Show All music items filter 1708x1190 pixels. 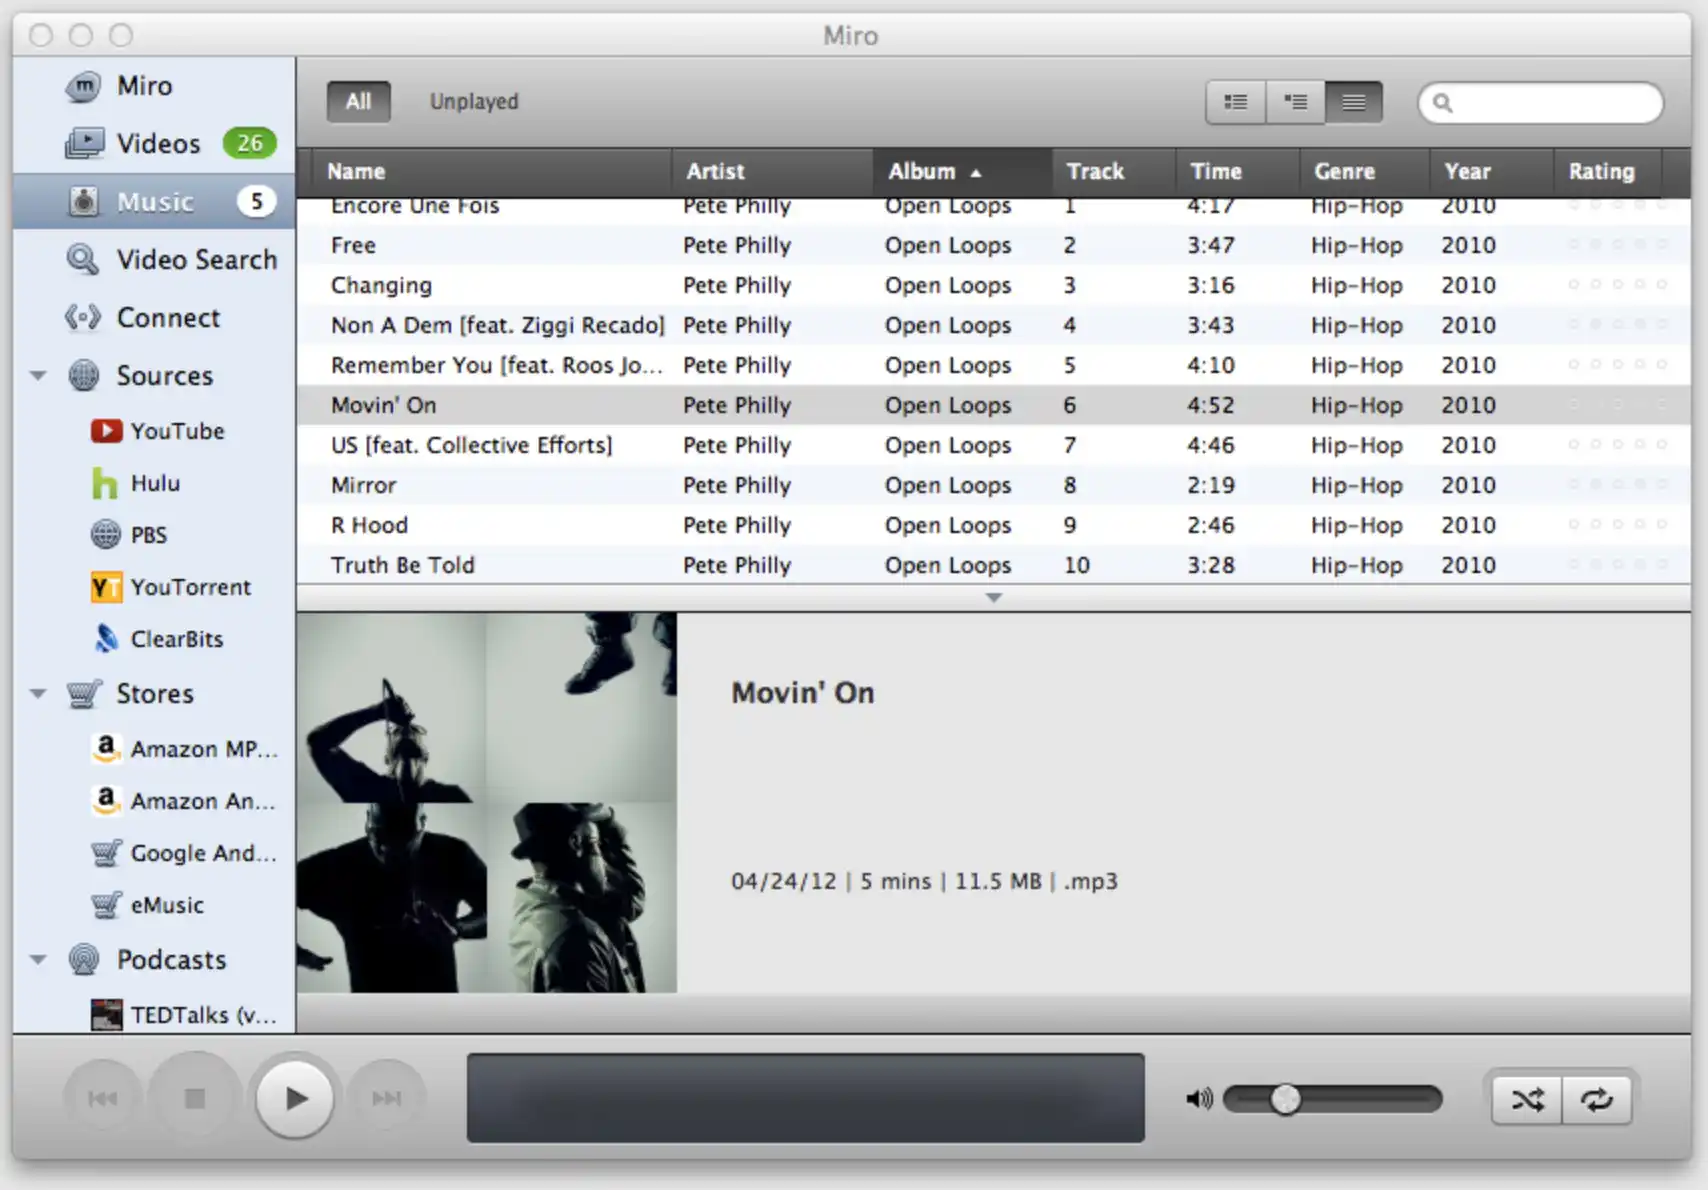pos(358,102)
